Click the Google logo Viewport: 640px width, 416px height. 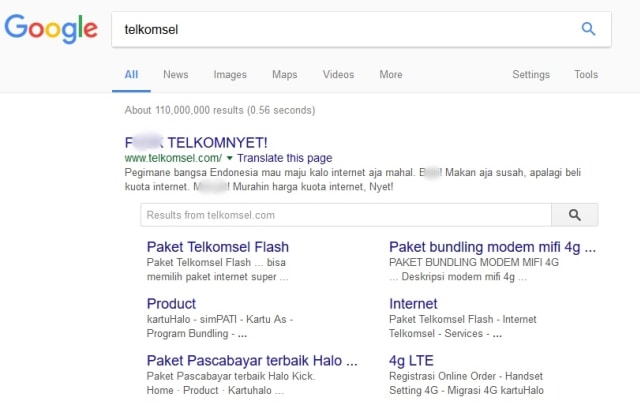point(51,29)
